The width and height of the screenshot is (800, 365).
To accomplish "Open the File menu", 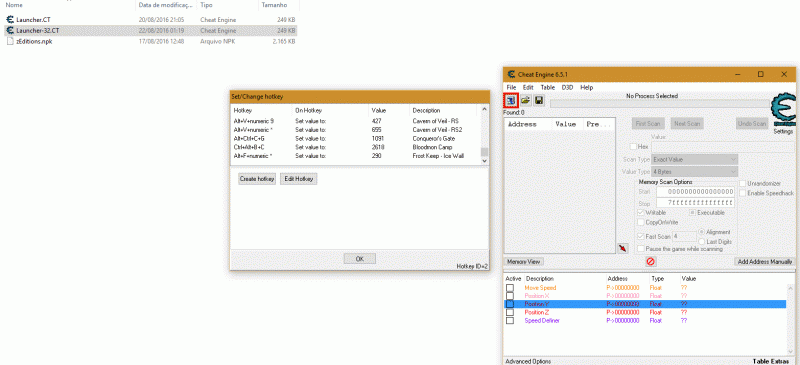I will [x=511, y=87].
